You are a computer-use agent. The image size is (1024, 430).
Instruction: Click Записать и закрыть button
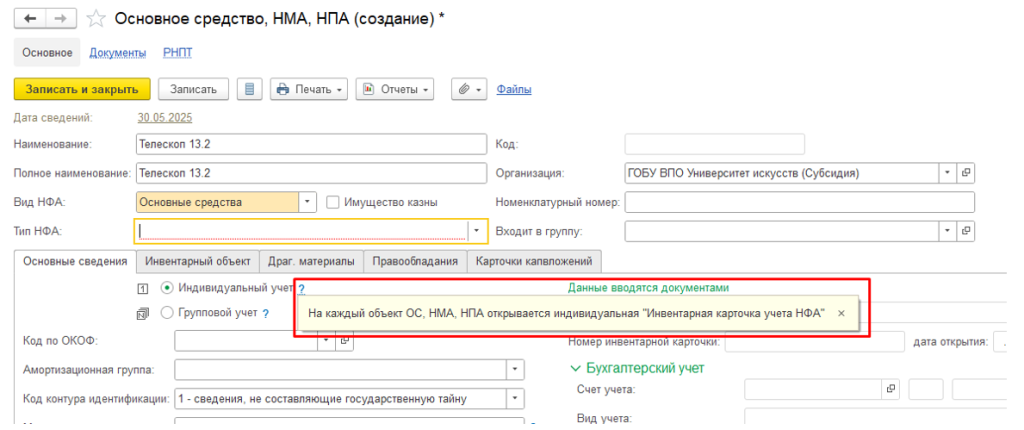tap(82, 90)
